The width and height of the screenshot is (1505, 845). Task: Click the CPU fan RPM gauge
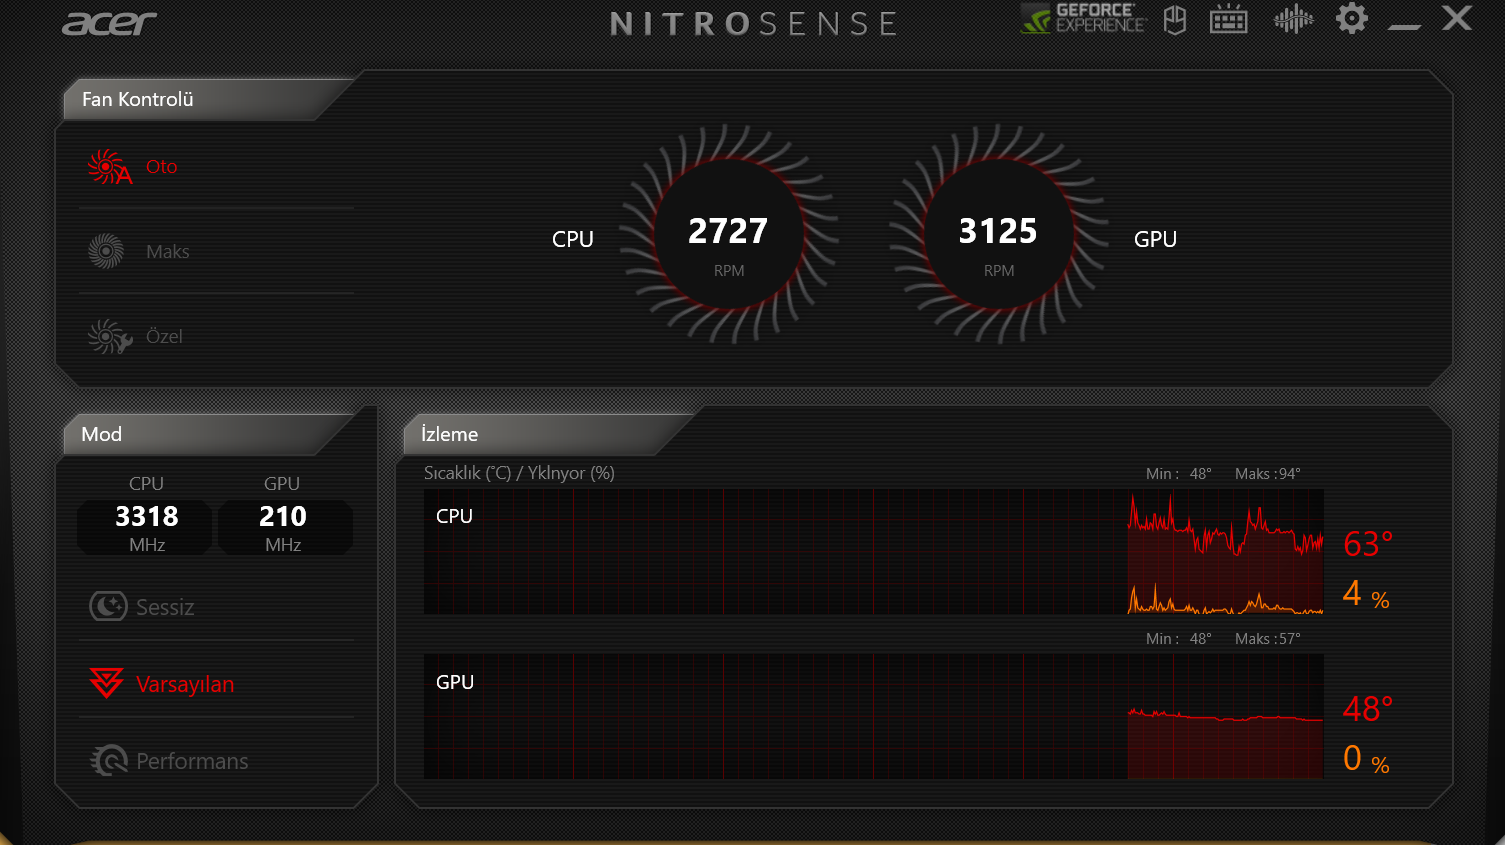(728, 234)
